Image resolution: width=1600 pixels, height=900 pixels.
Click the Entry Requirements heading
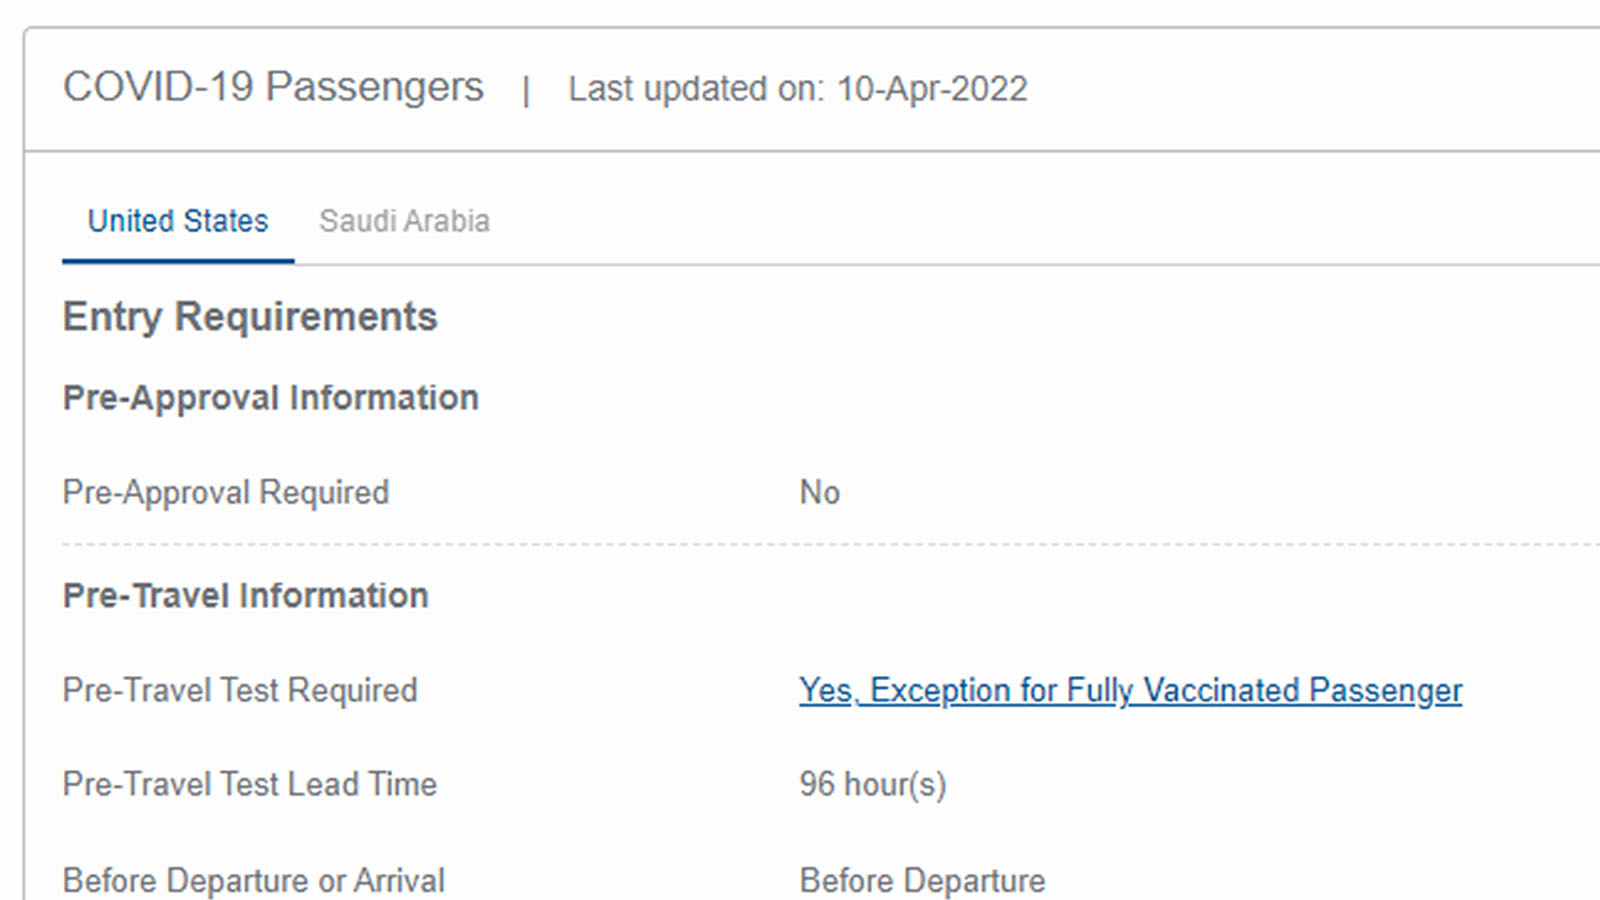coord(250,317)
